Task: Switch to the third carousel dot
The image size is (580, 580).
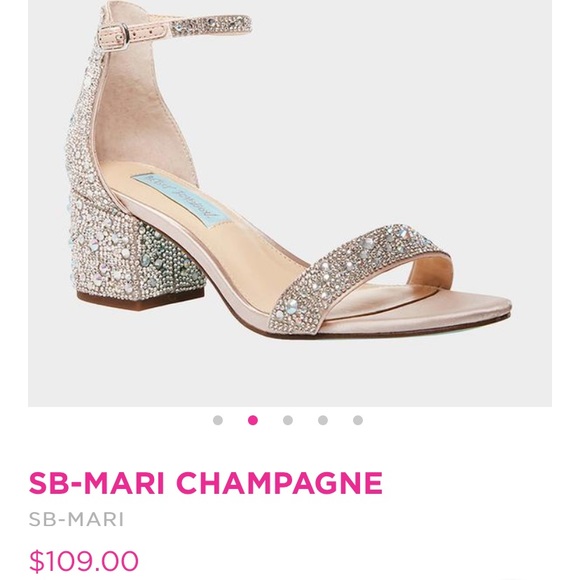Action: (288, 420)
